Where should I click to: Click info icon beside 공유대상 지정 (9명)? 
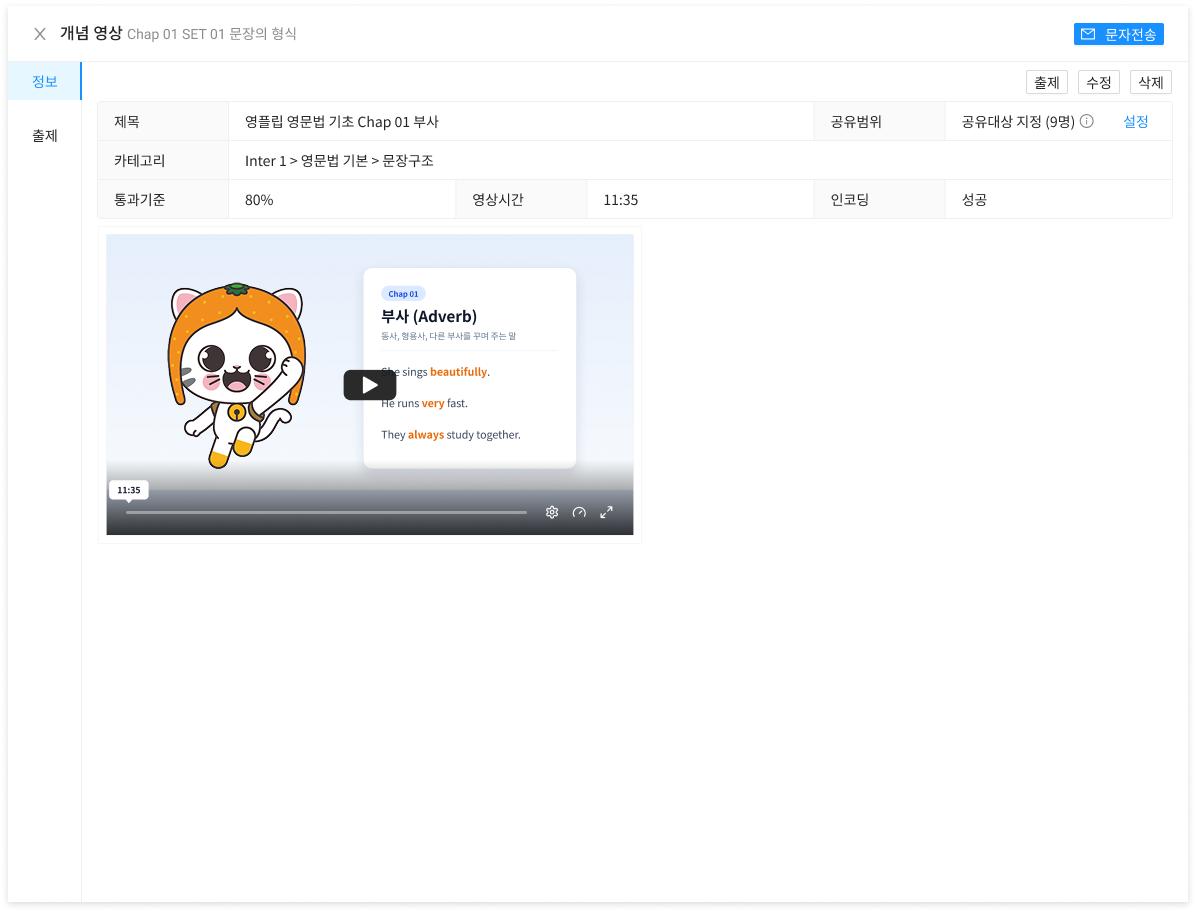point(1087,121)
